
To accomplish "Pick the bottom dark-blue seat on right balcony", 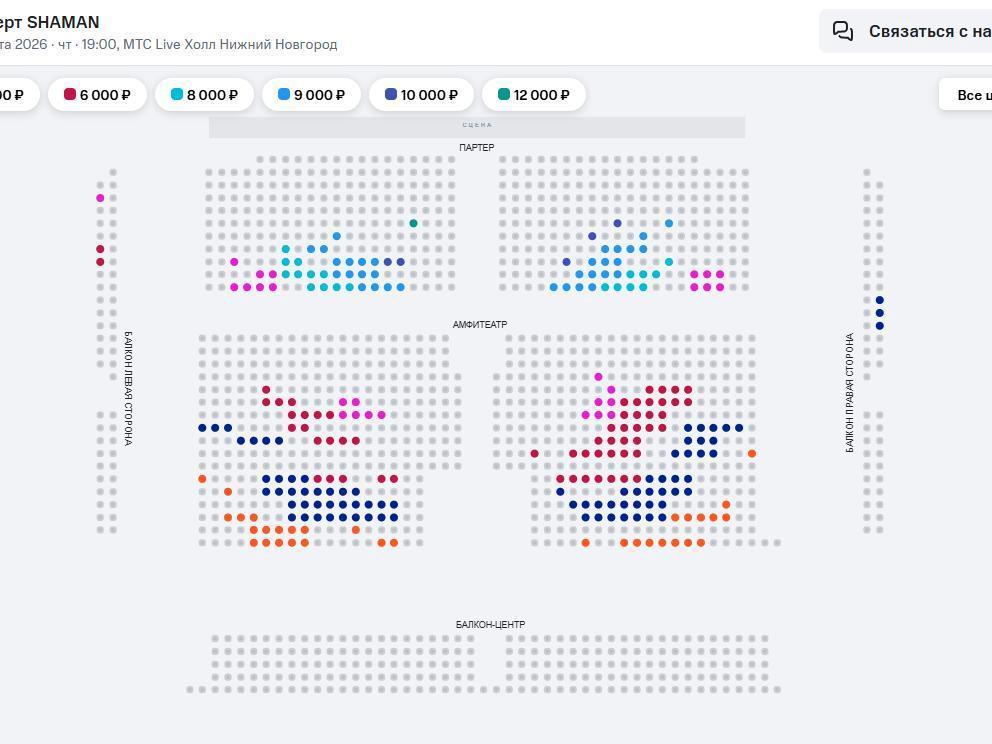I will point(880,326).
